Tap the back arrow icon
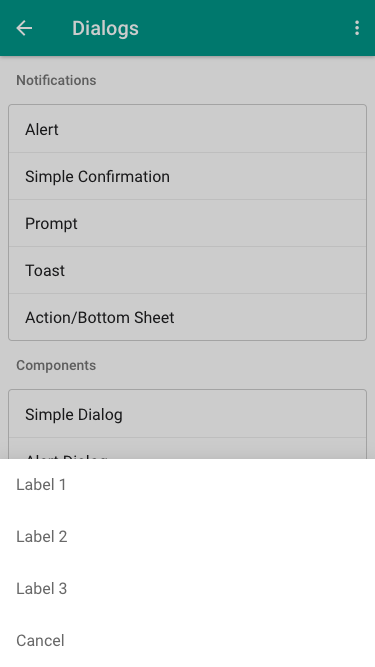This screenshot has height=667, width=375. pos(24,28)
